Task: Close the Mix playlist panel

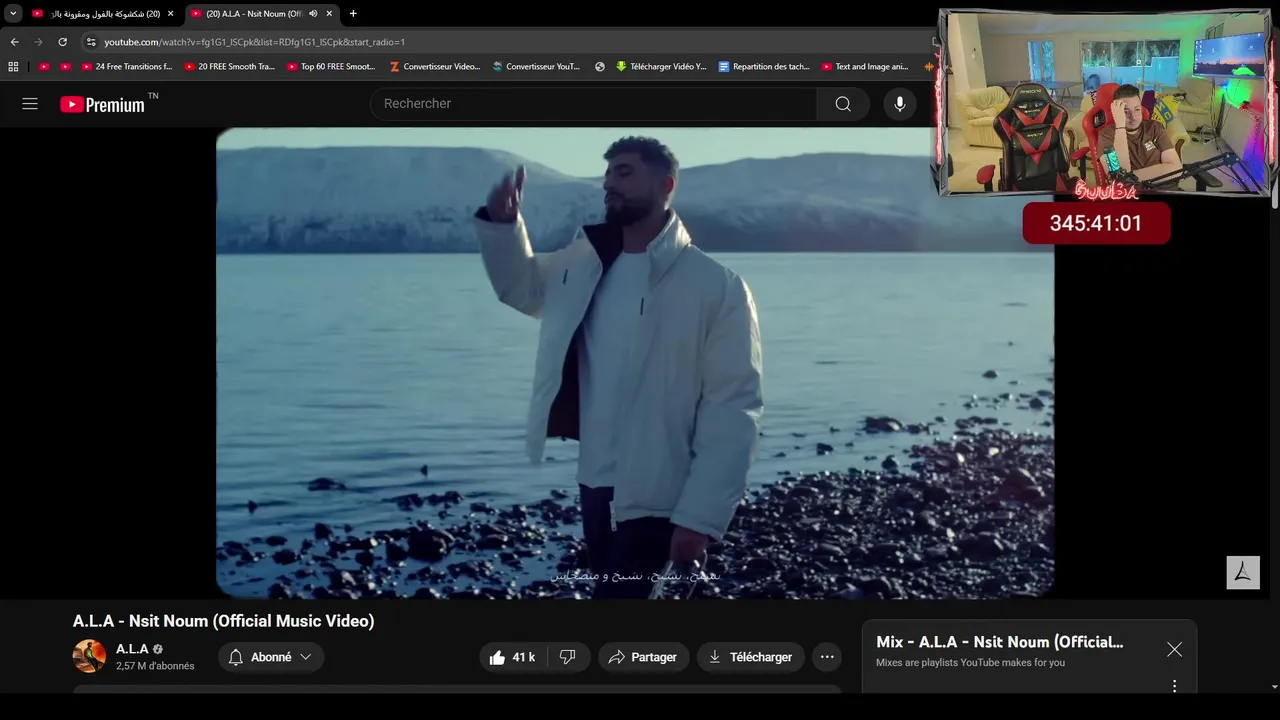Action: (x=1174, y=650)
